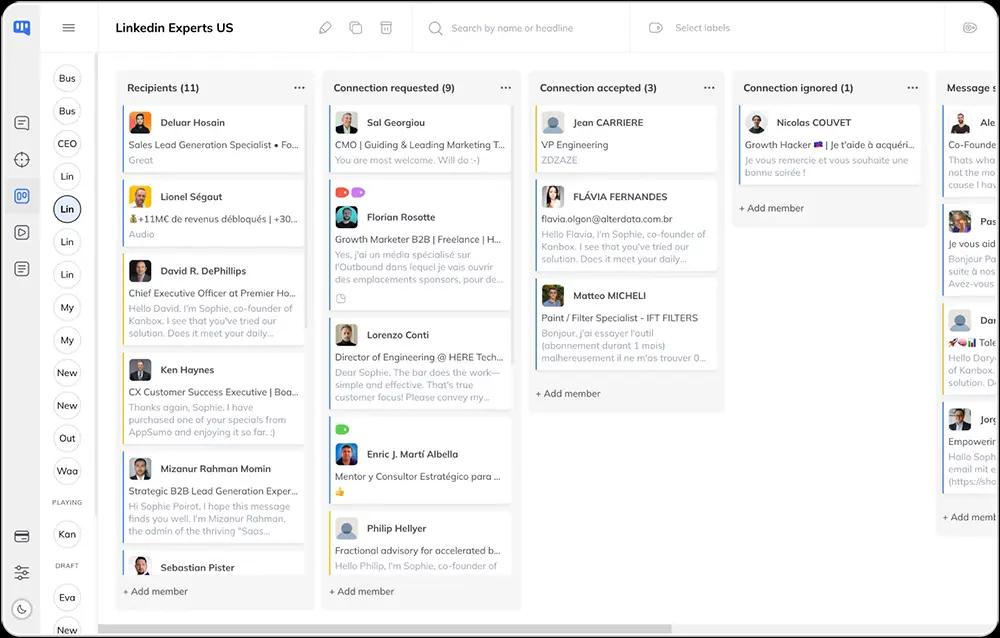Click David R. DePhillips avatar
This screenshot has height=638, width=1000.
[140, 271]
